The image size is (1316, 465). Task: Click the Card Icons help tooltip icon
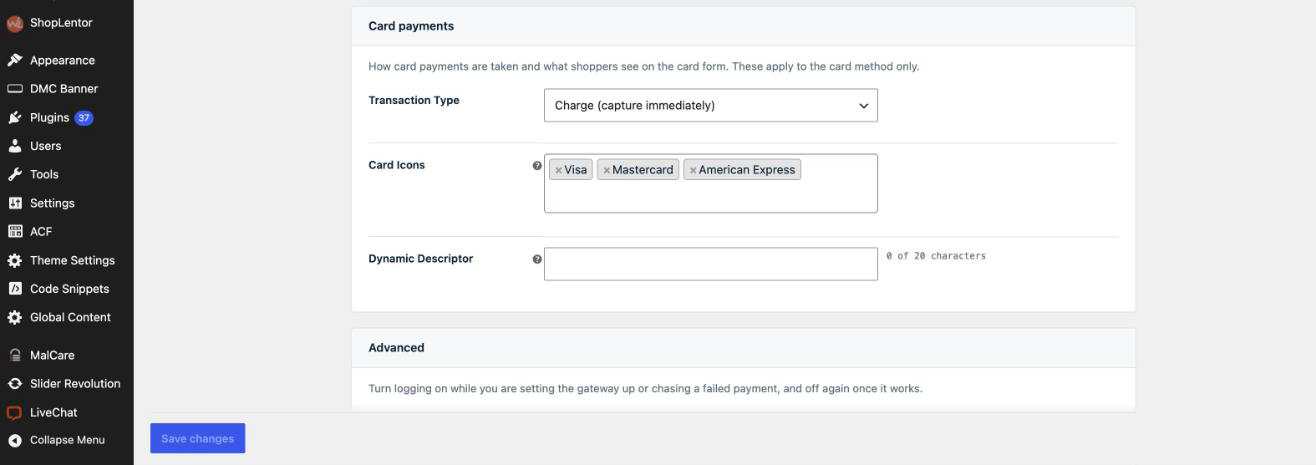(537, 166)
